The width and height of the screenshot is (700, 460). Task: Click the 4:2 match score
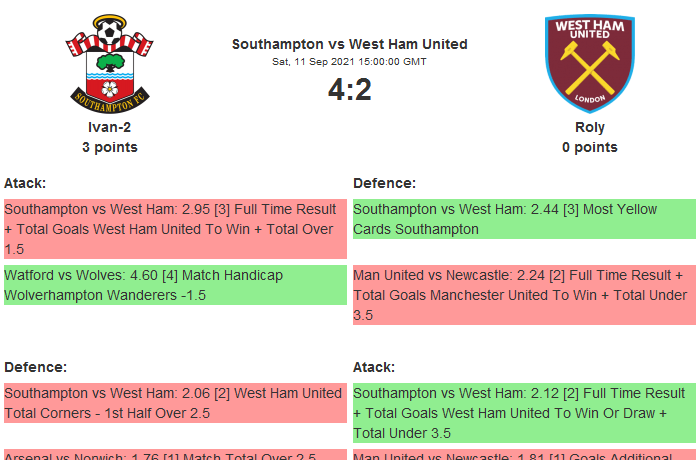pos(349,90)
